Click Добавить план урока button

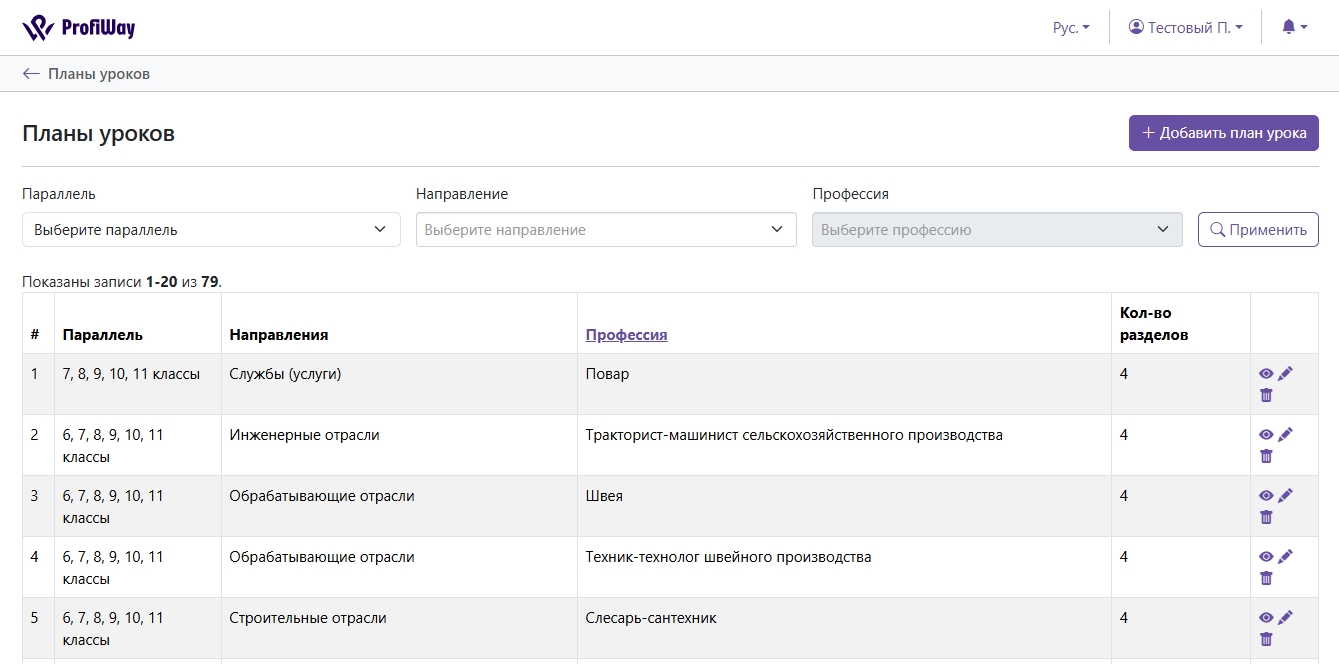1223,133
